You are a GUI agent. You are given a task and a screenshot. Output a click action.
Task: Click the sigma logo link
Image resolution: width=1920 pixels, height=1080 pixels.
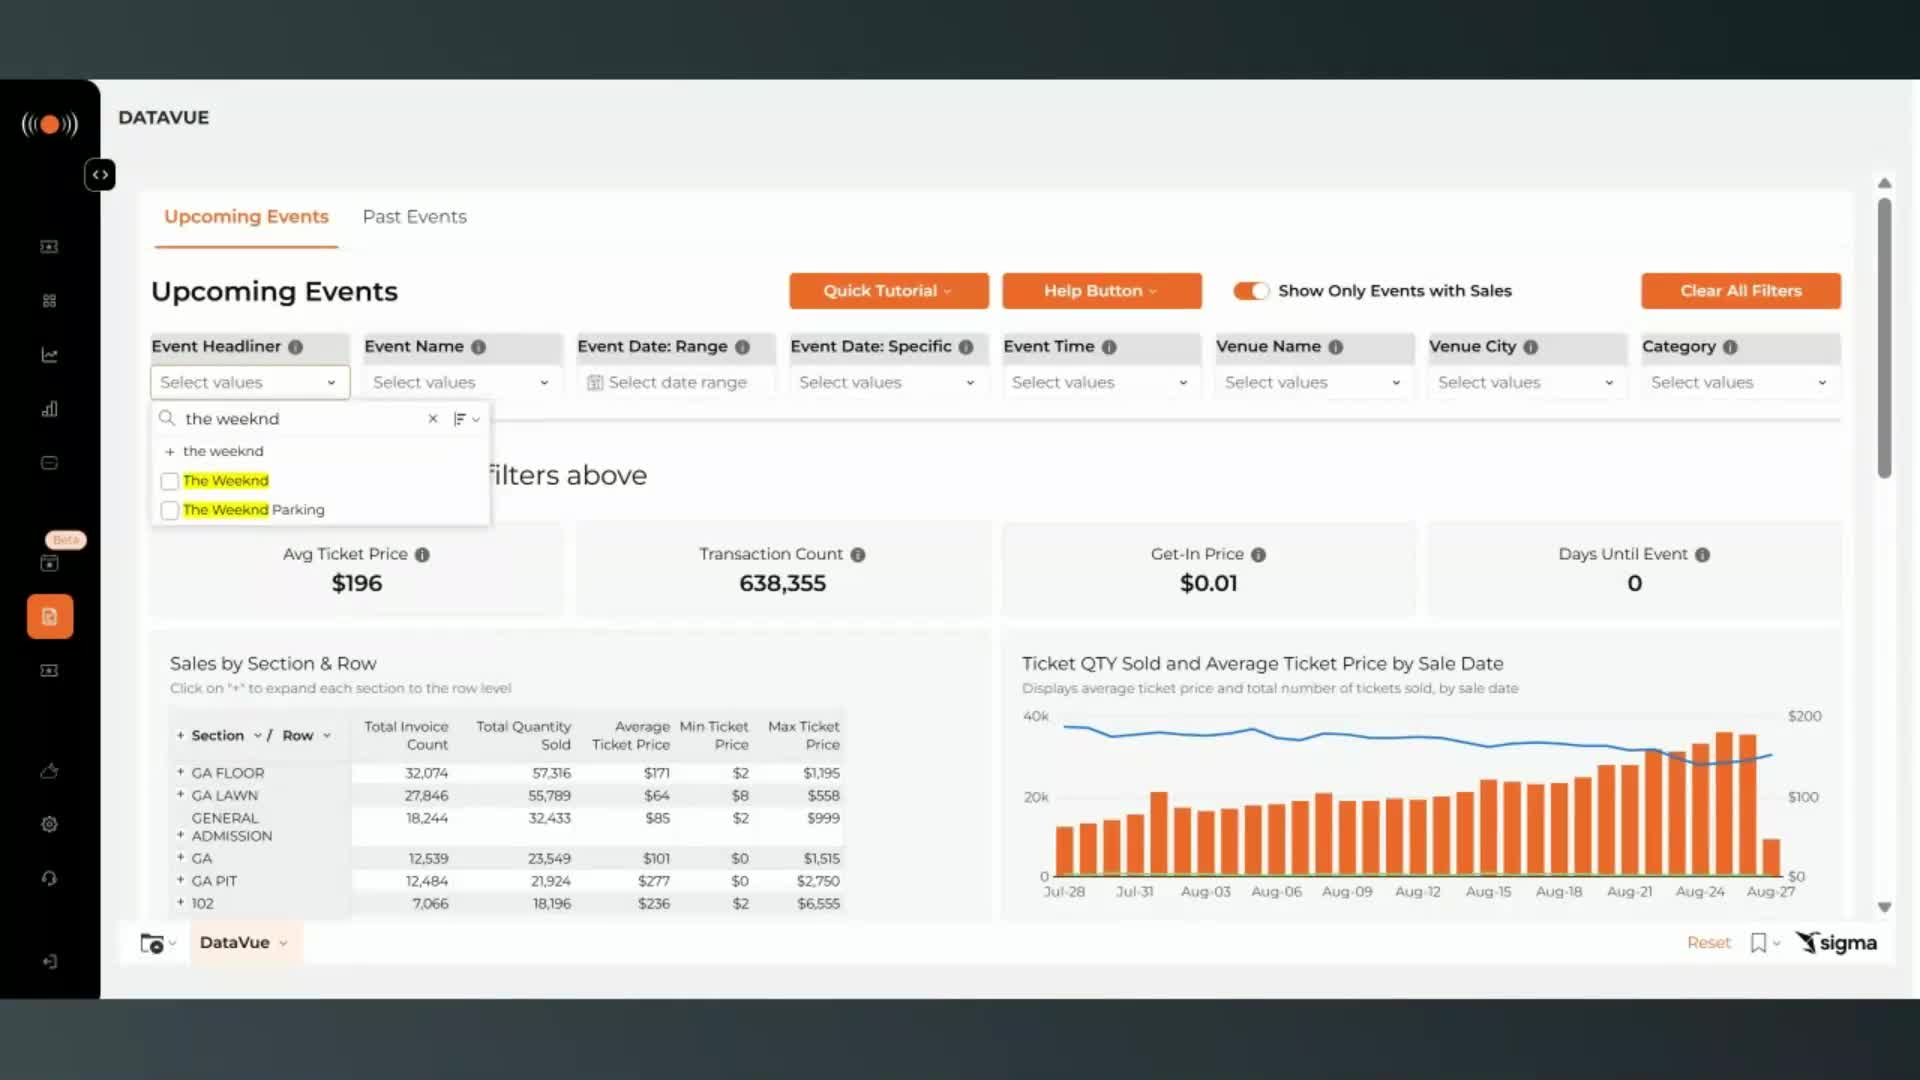(1836, 943)
